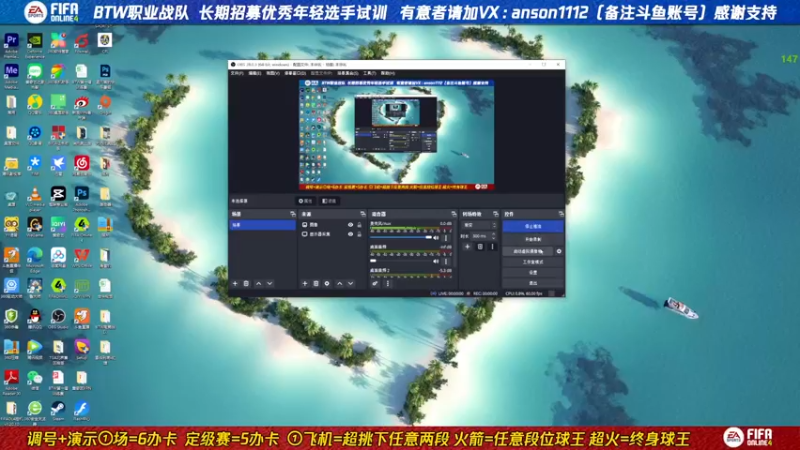The image size is (800, 450).
Task: Adjust transition duration spinner arrows
Action: [493, 236]
